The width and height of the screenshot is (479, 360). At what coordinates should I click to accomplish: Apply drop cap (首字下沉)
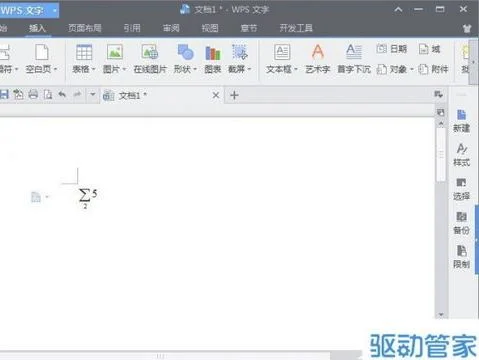coord(354,59)
